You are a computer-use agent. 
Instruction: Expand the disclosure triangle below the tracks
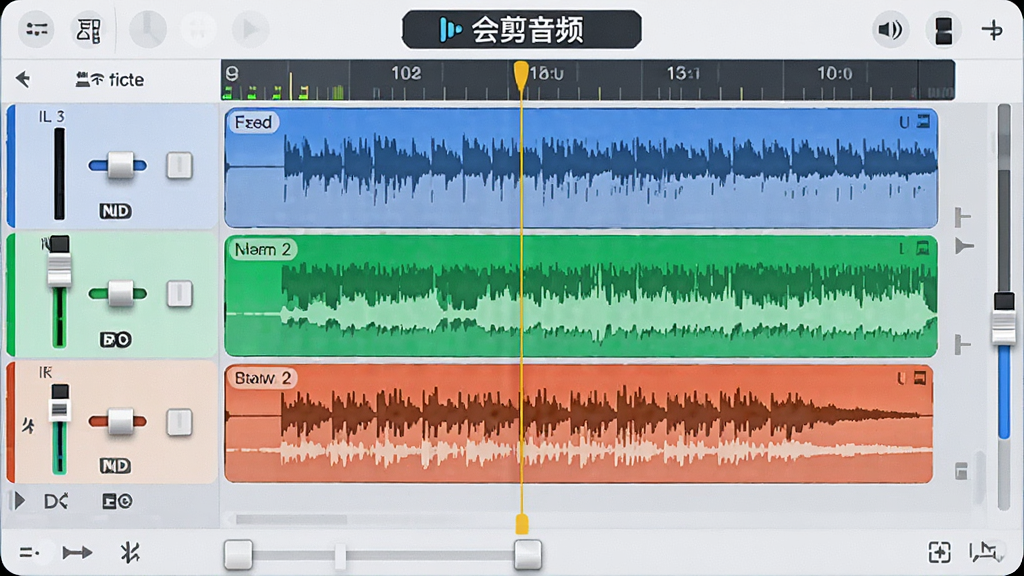pos(18,501)
